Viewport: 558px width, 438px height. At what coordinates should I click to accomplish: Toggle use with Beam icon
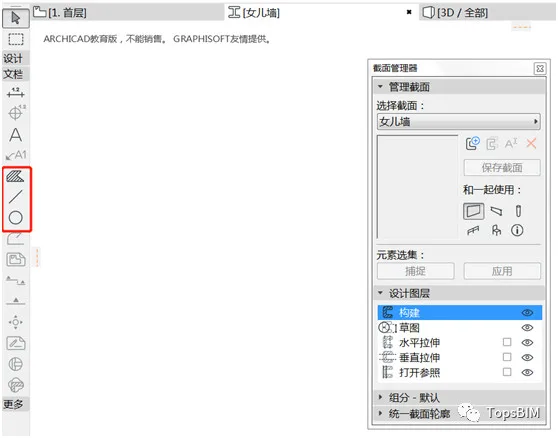[496, 211]
